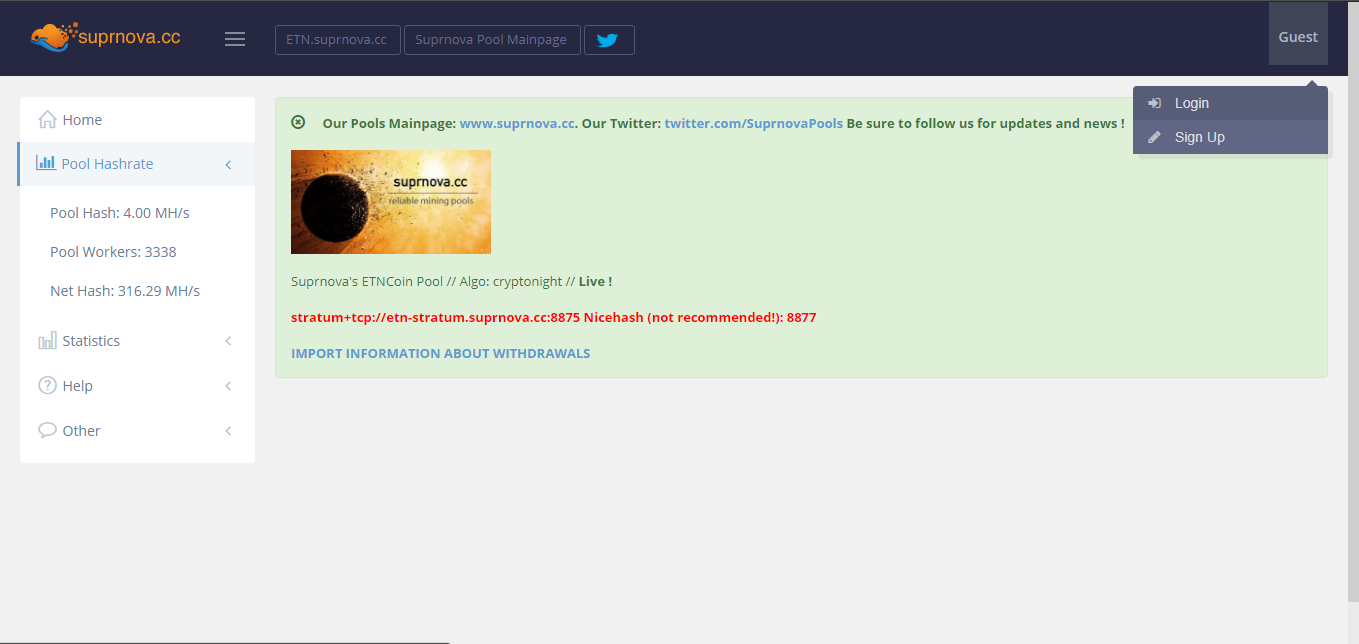Click the Other speech bubble icon
1359x644 pixels.
47,430
